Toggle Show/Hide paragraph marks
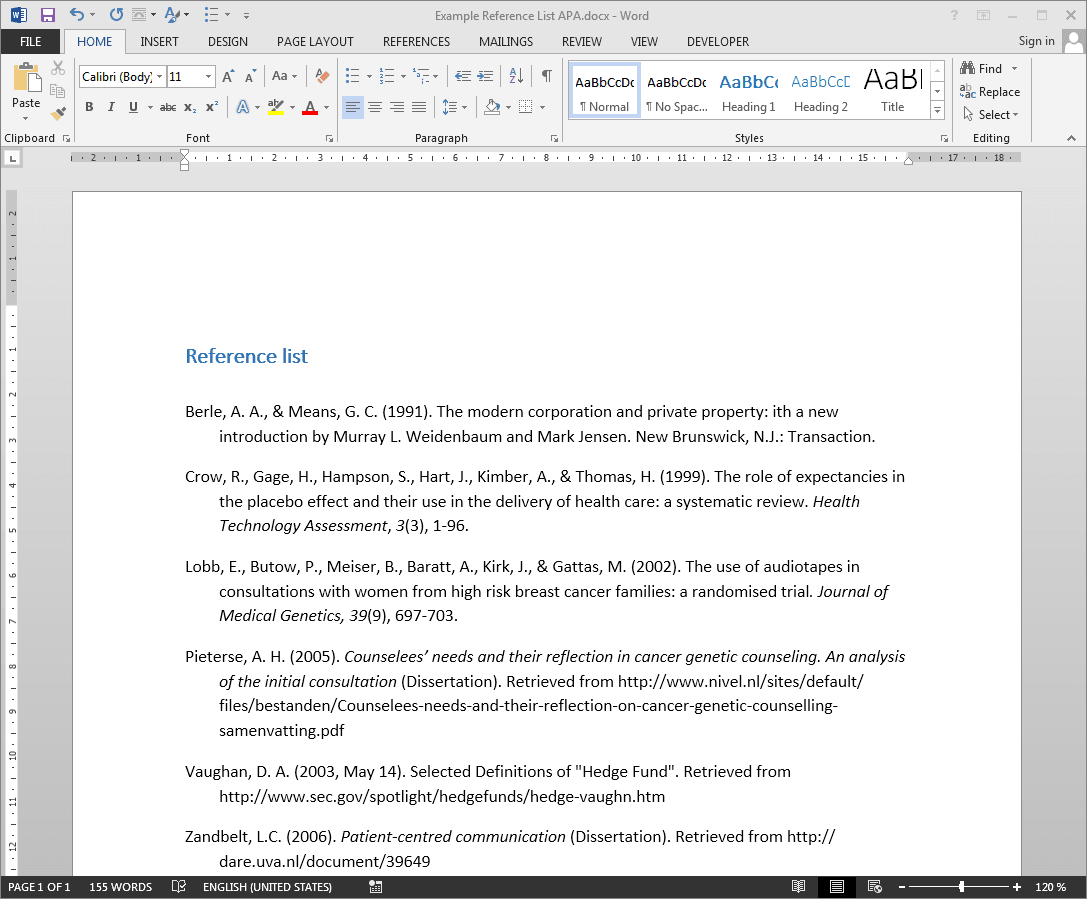 pyautogui.click(x=546, y=76)
